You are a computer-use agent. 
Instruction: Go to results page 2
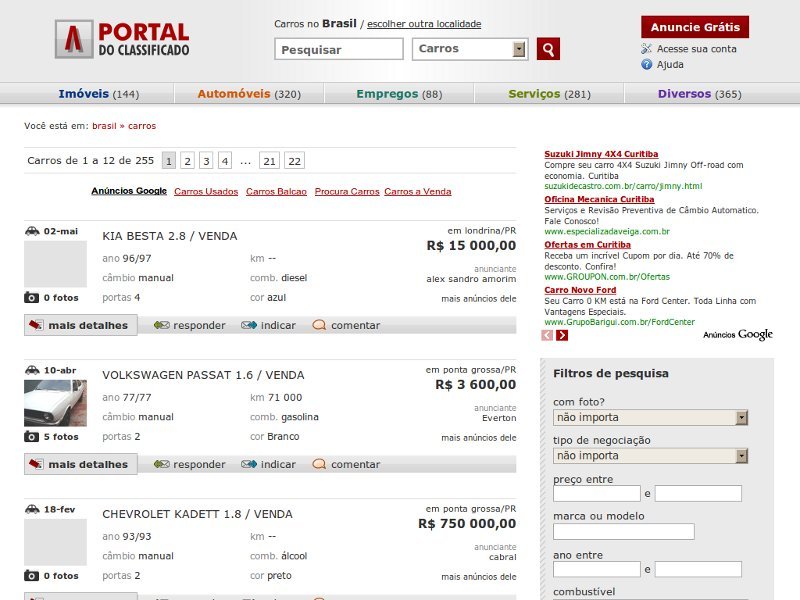[x=188, y=161]
